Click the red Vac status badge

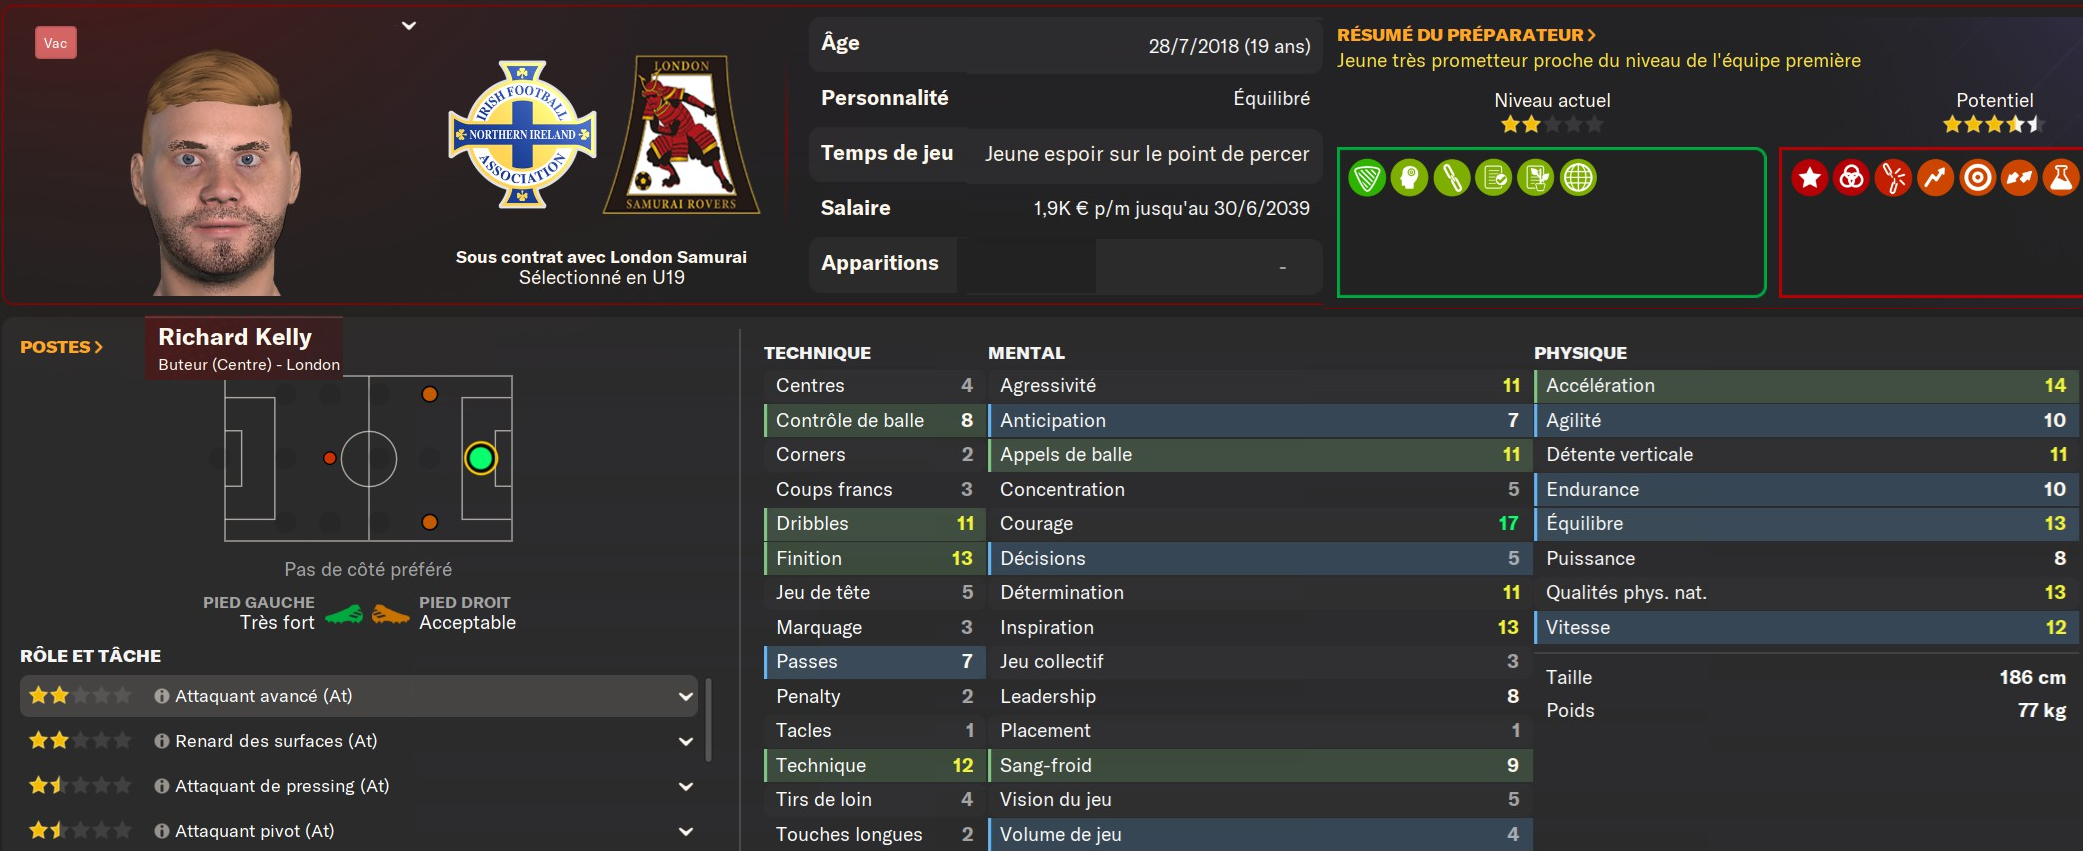click(56, 43)
